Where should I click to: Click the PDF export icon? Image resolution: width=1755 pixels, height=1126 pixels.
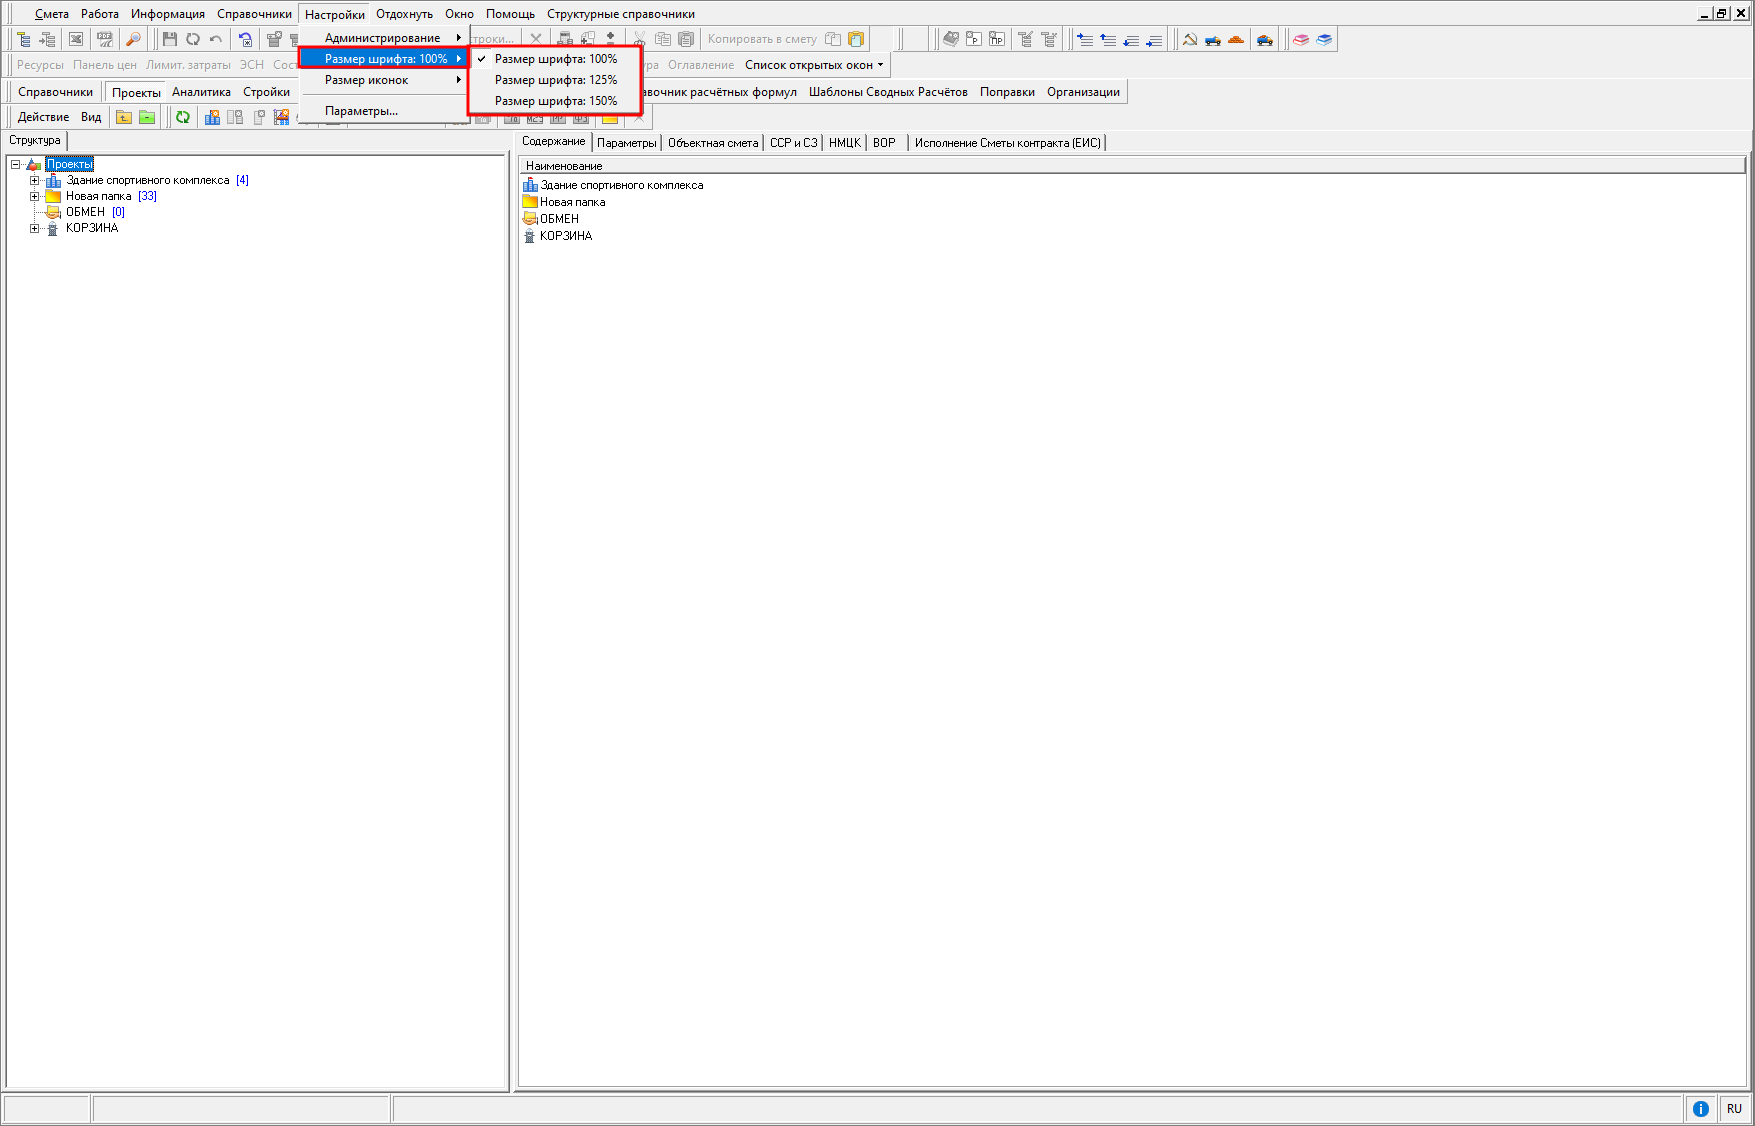pyautogui.click(x=104, y=39)
